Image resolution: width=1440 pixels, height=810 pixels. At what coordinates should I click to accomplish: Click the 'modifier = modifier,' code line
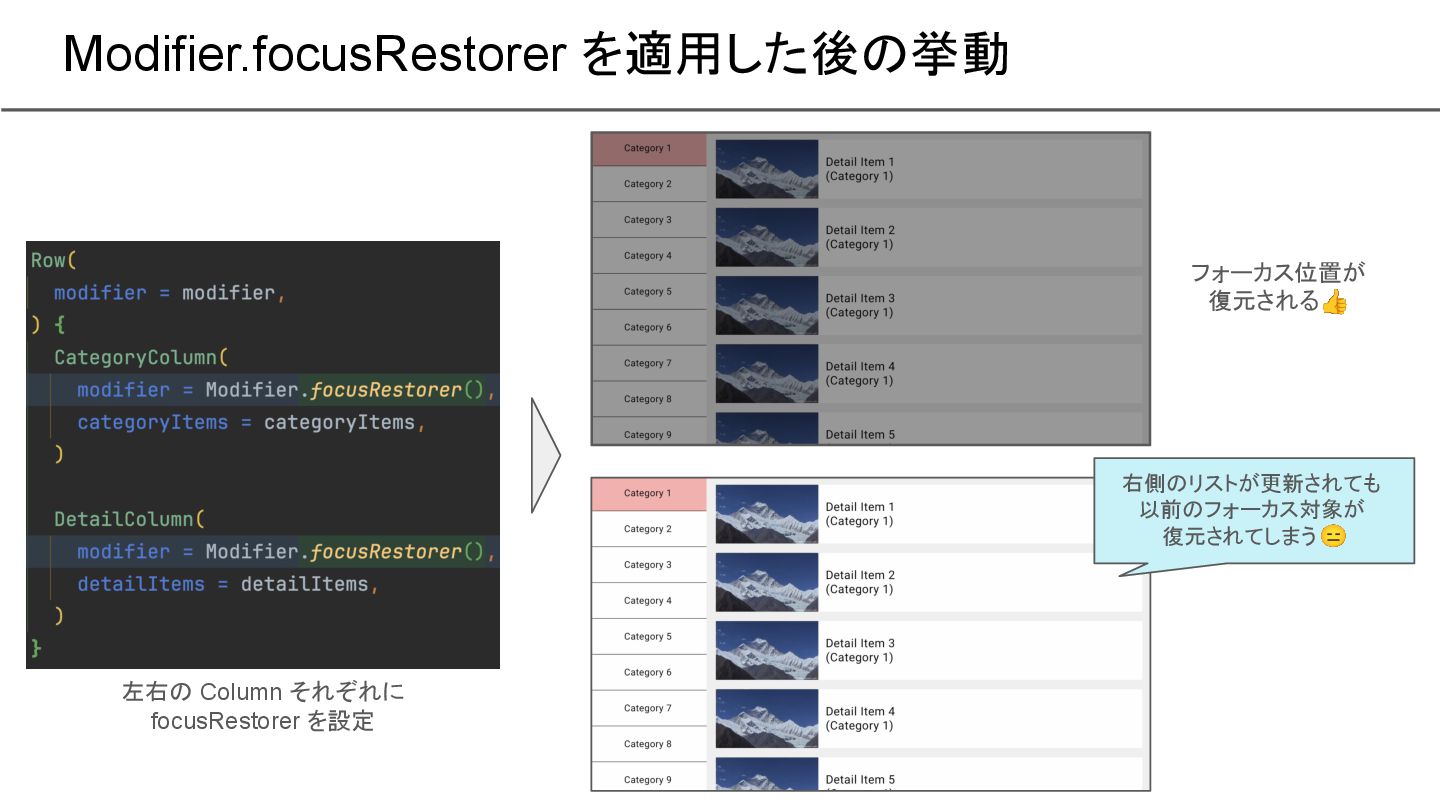(170, 292)
